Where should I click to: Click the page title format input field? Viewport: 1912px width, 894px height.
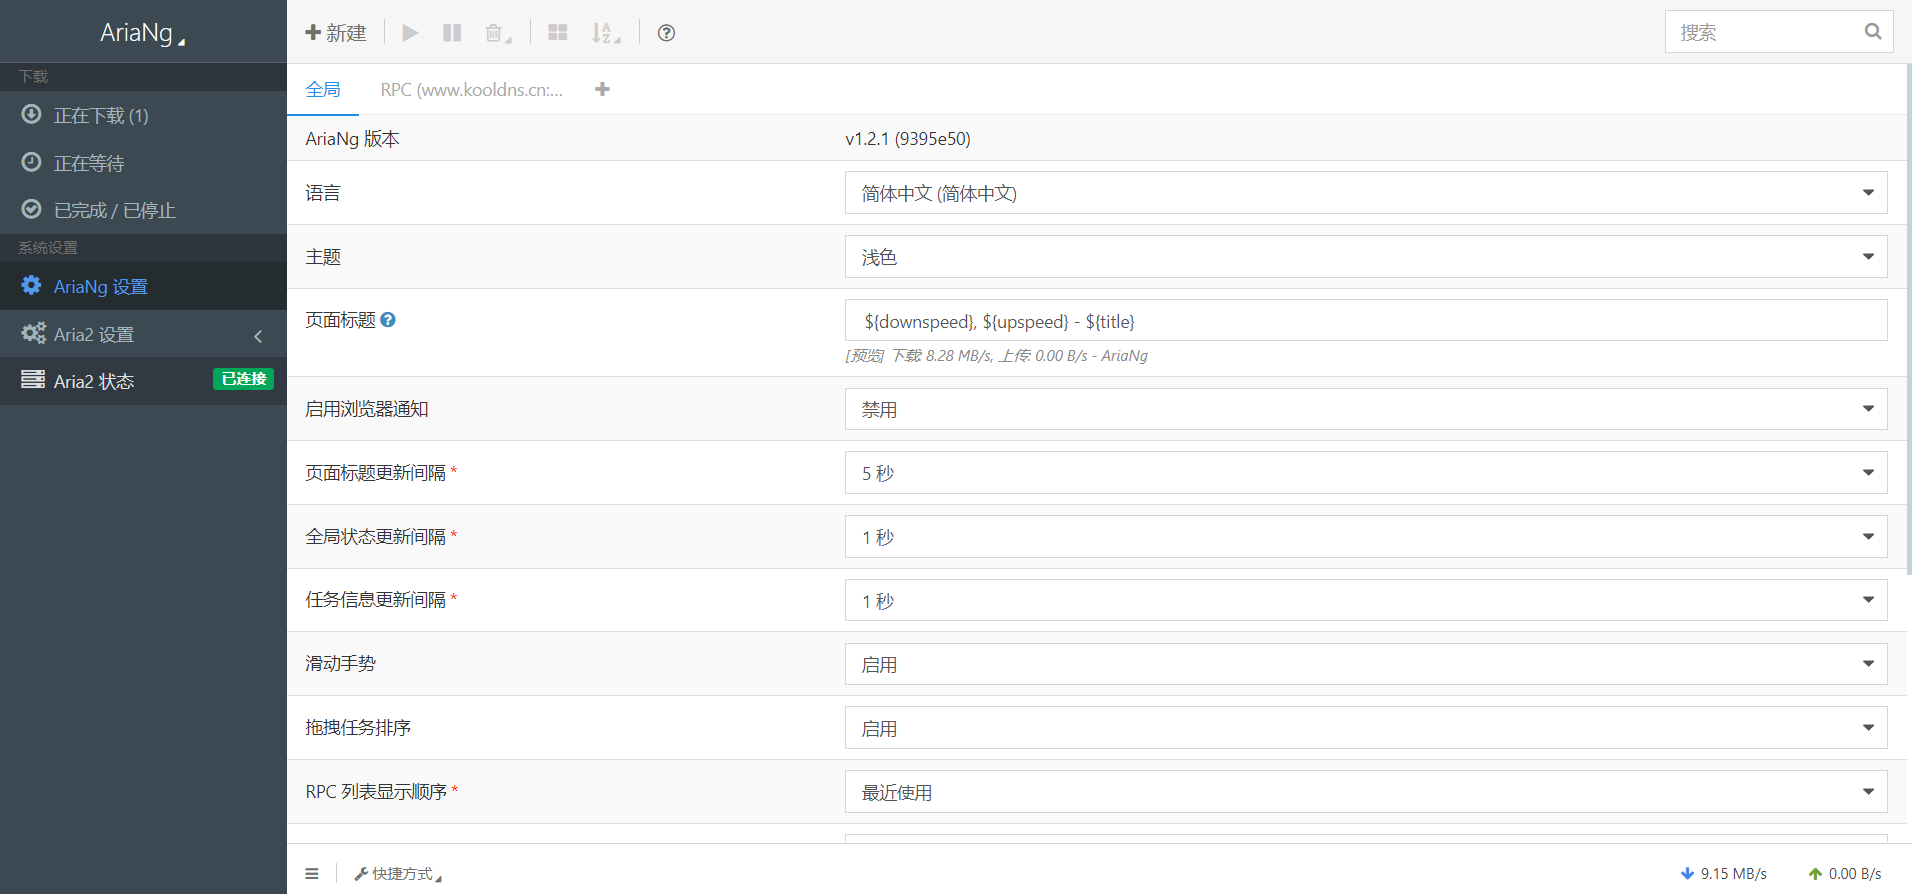click(x=1365, y=321)
